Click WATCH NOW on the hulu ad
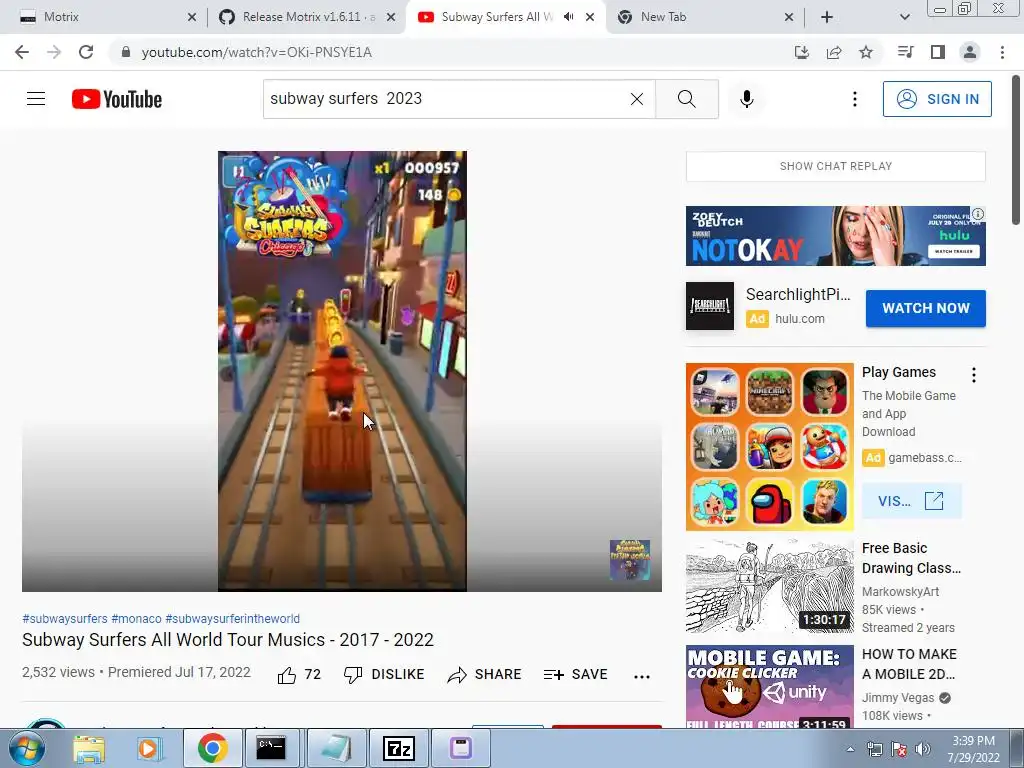This screenshot has width=1024, height=768. (925, 308)
